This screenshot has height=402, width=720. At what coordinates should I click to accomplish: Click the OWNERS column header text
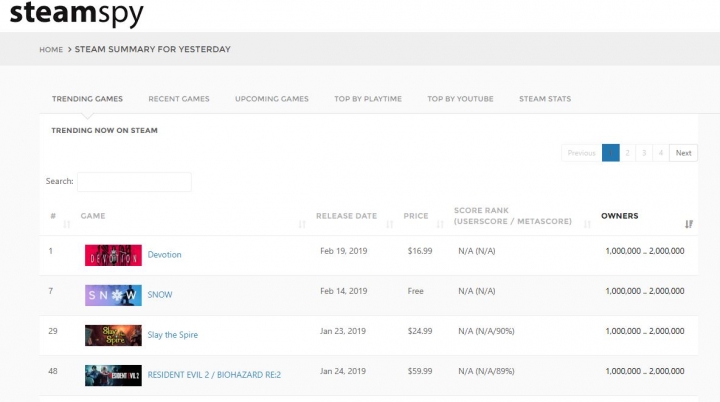click(619, 216)
